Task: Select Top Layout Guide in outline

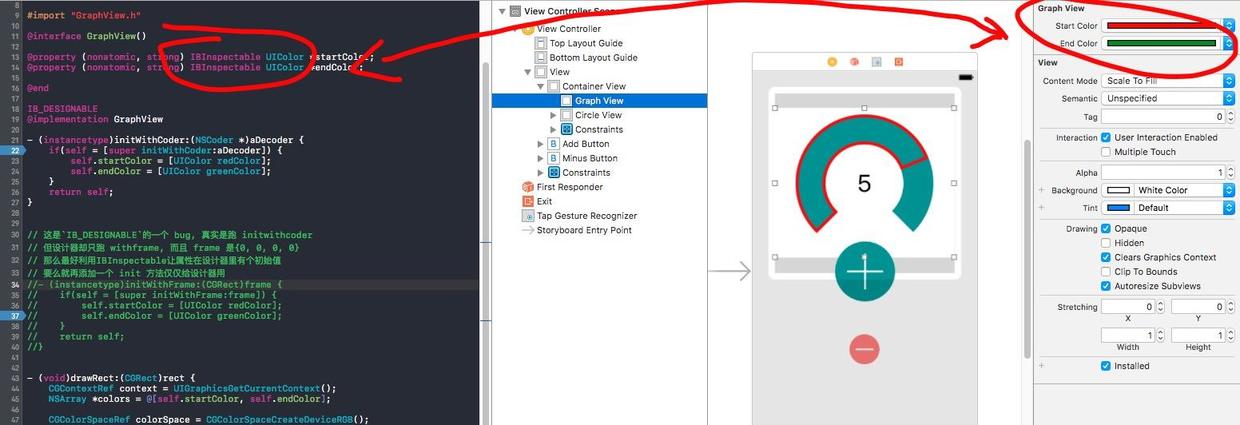Action: [x=585, y=43]
